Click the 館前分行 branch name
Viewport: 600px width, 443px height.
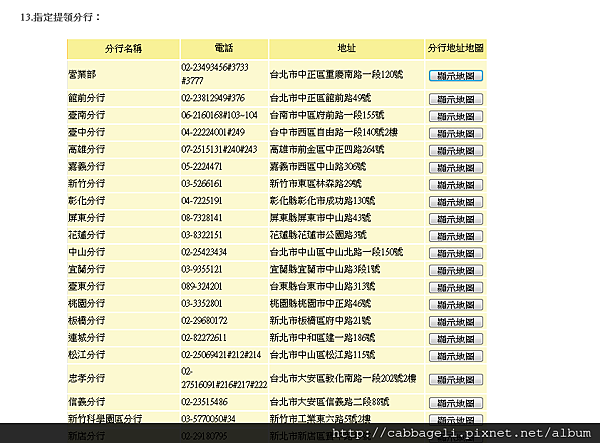click(86, 98)
